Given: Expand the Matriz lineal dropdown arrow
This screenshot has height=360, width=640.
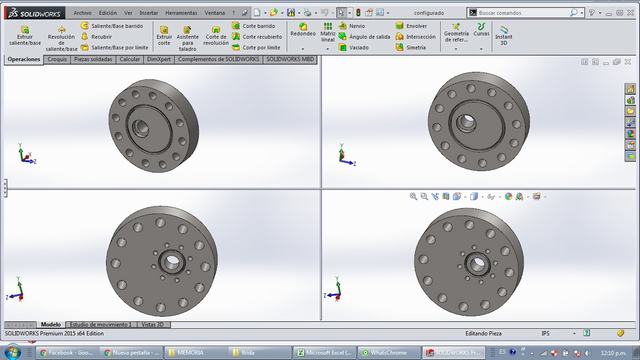Looking at the screenshot, I should (x=327, y=49).
